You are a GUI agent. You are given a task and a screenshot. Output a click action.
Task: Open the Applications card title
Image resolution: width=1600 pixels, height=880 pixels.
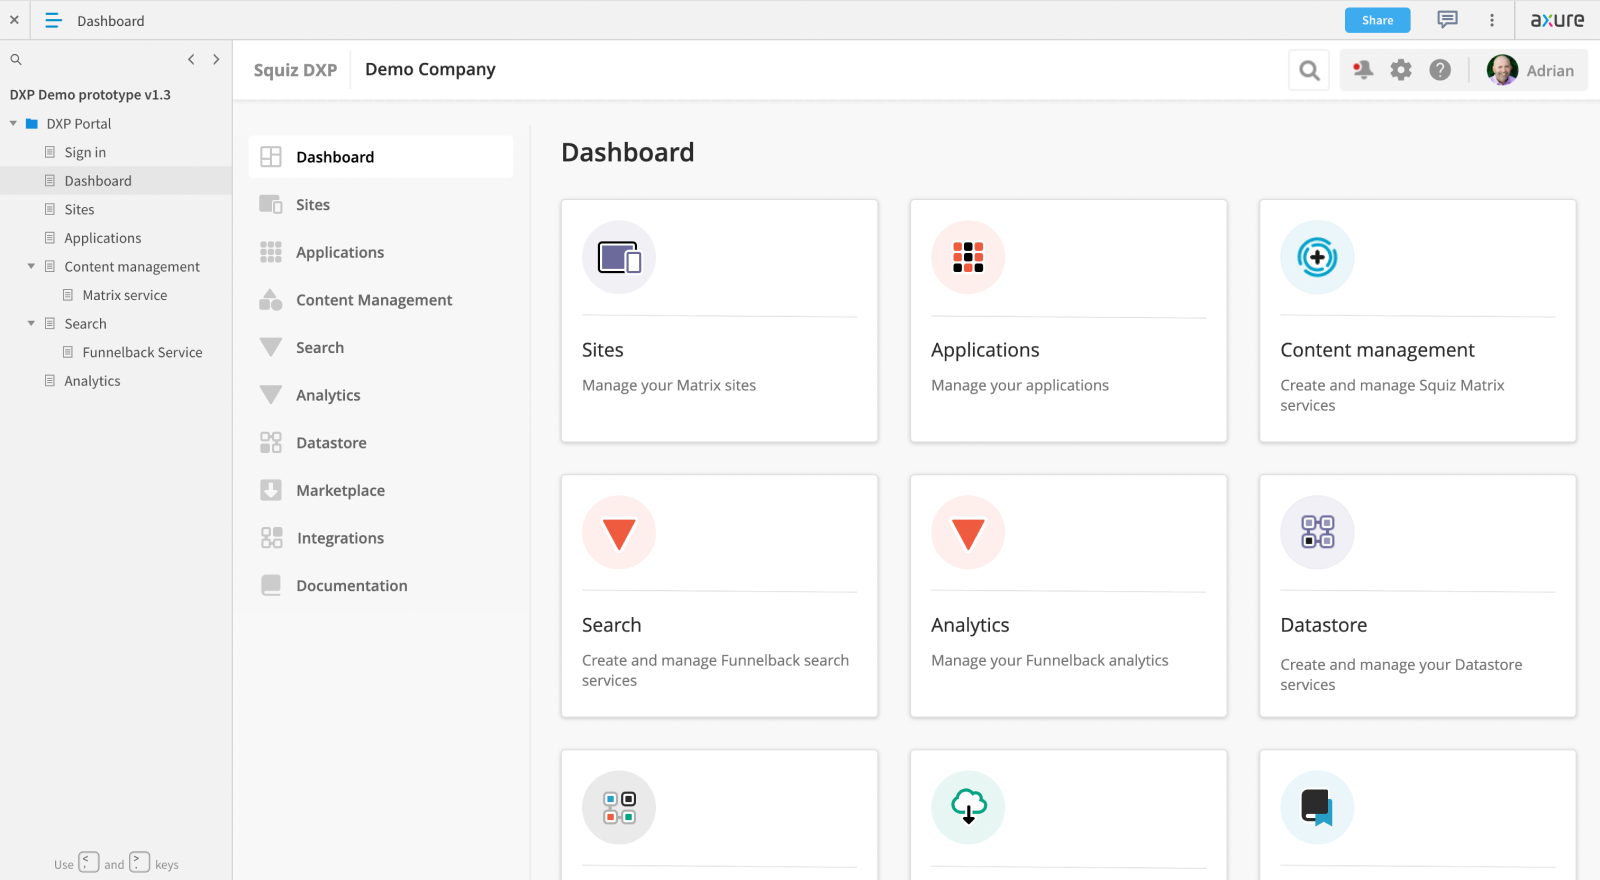[x=985, y=350]
